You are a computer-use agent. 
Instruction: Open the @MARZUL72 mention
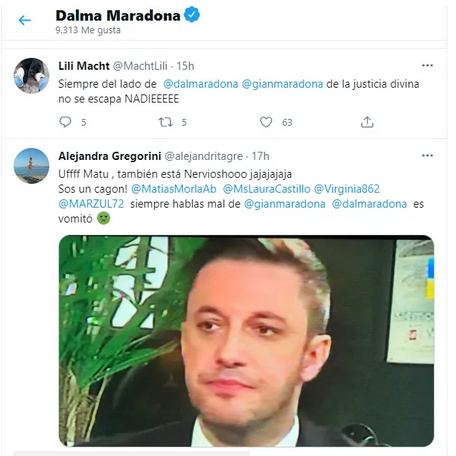[91, 204]
